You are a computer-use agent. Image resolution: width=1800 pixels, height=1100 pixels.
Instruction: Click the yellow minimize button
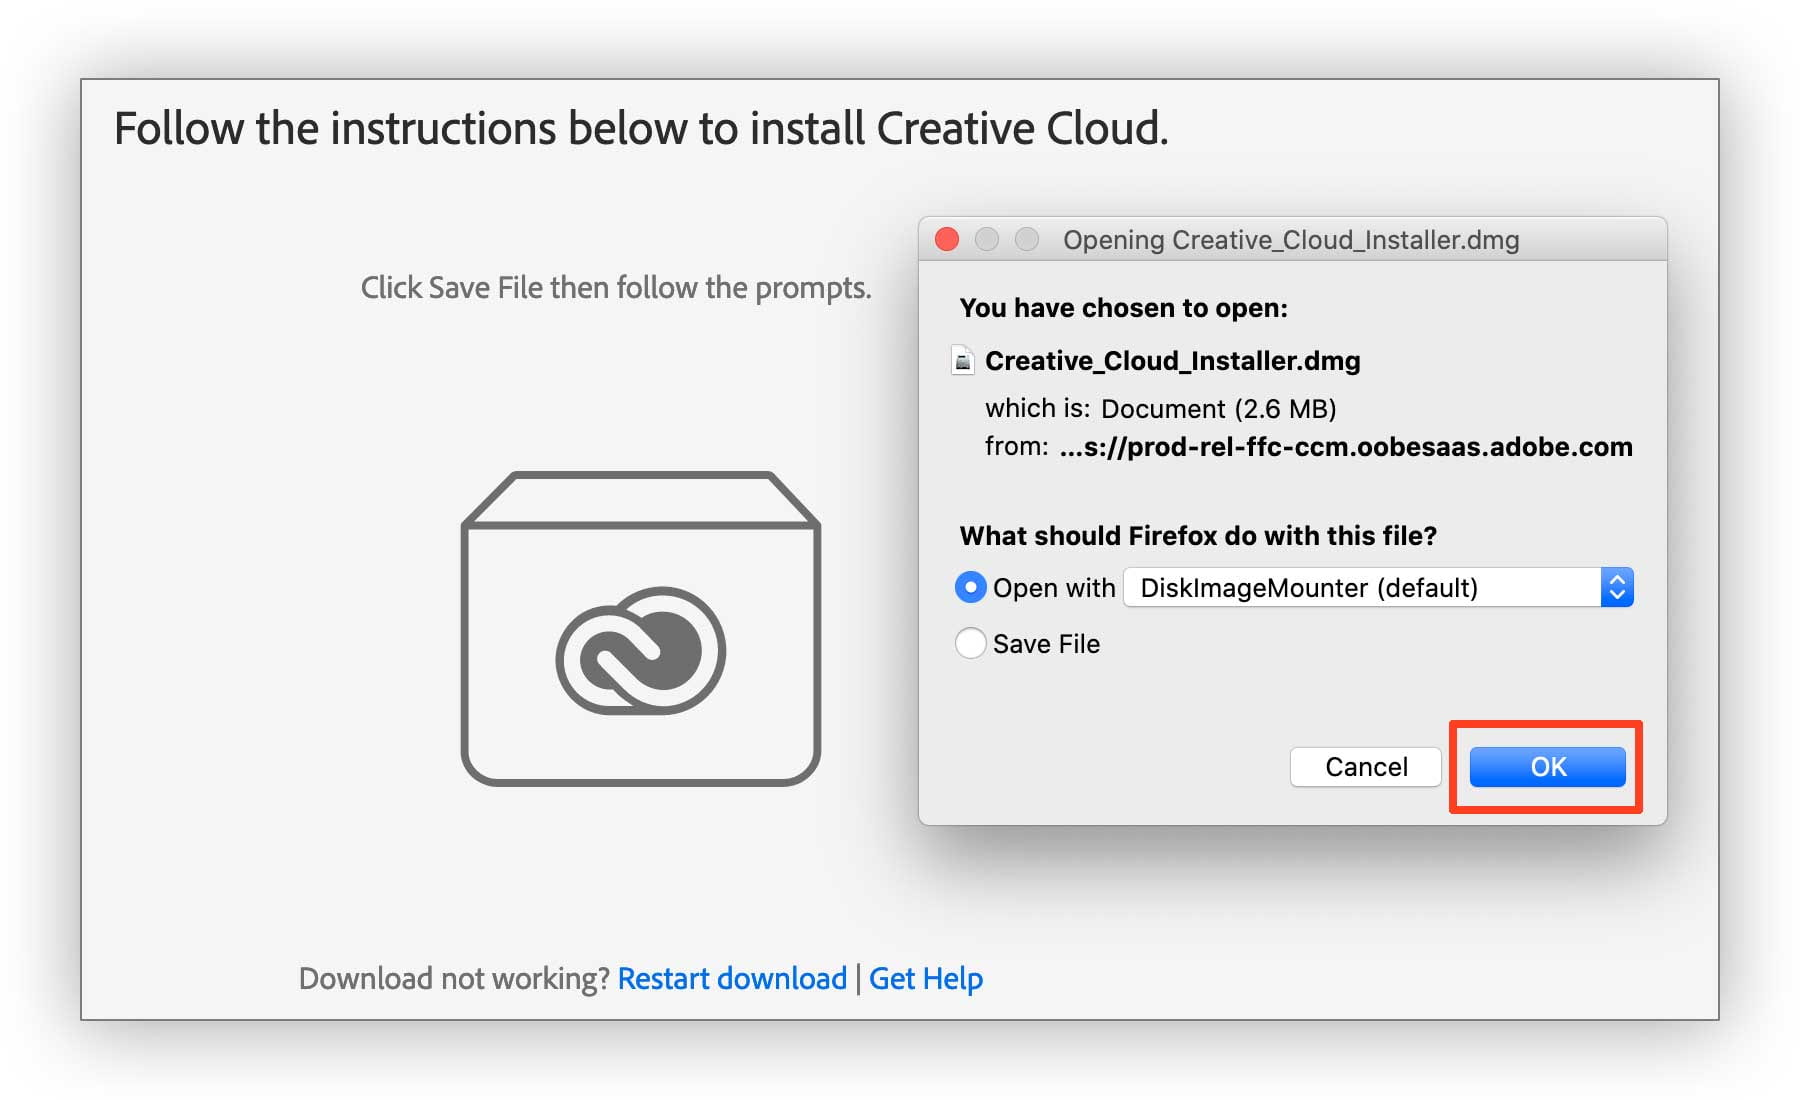pyautogui.click(x=988, y=239)
